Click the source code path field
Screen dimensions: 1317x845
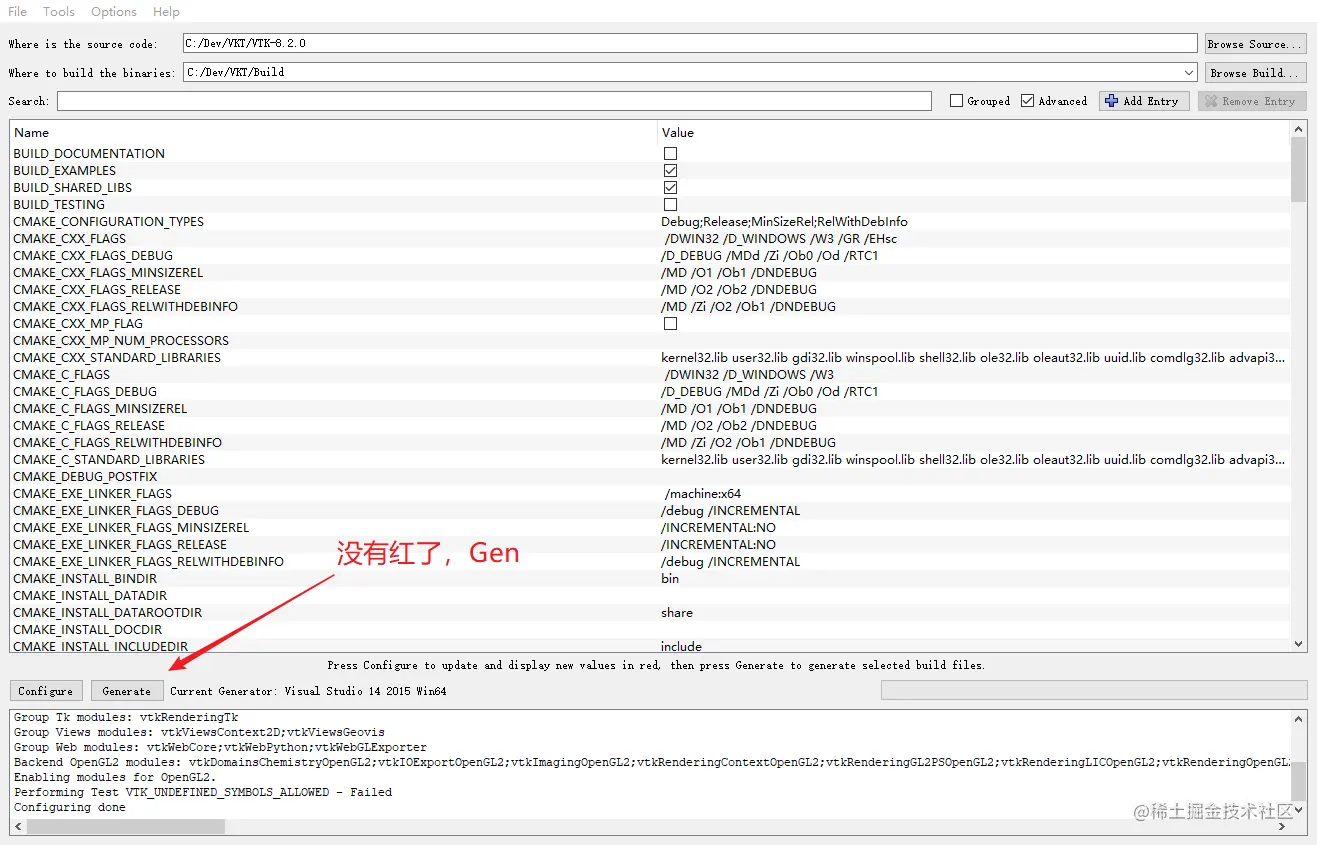690,44
